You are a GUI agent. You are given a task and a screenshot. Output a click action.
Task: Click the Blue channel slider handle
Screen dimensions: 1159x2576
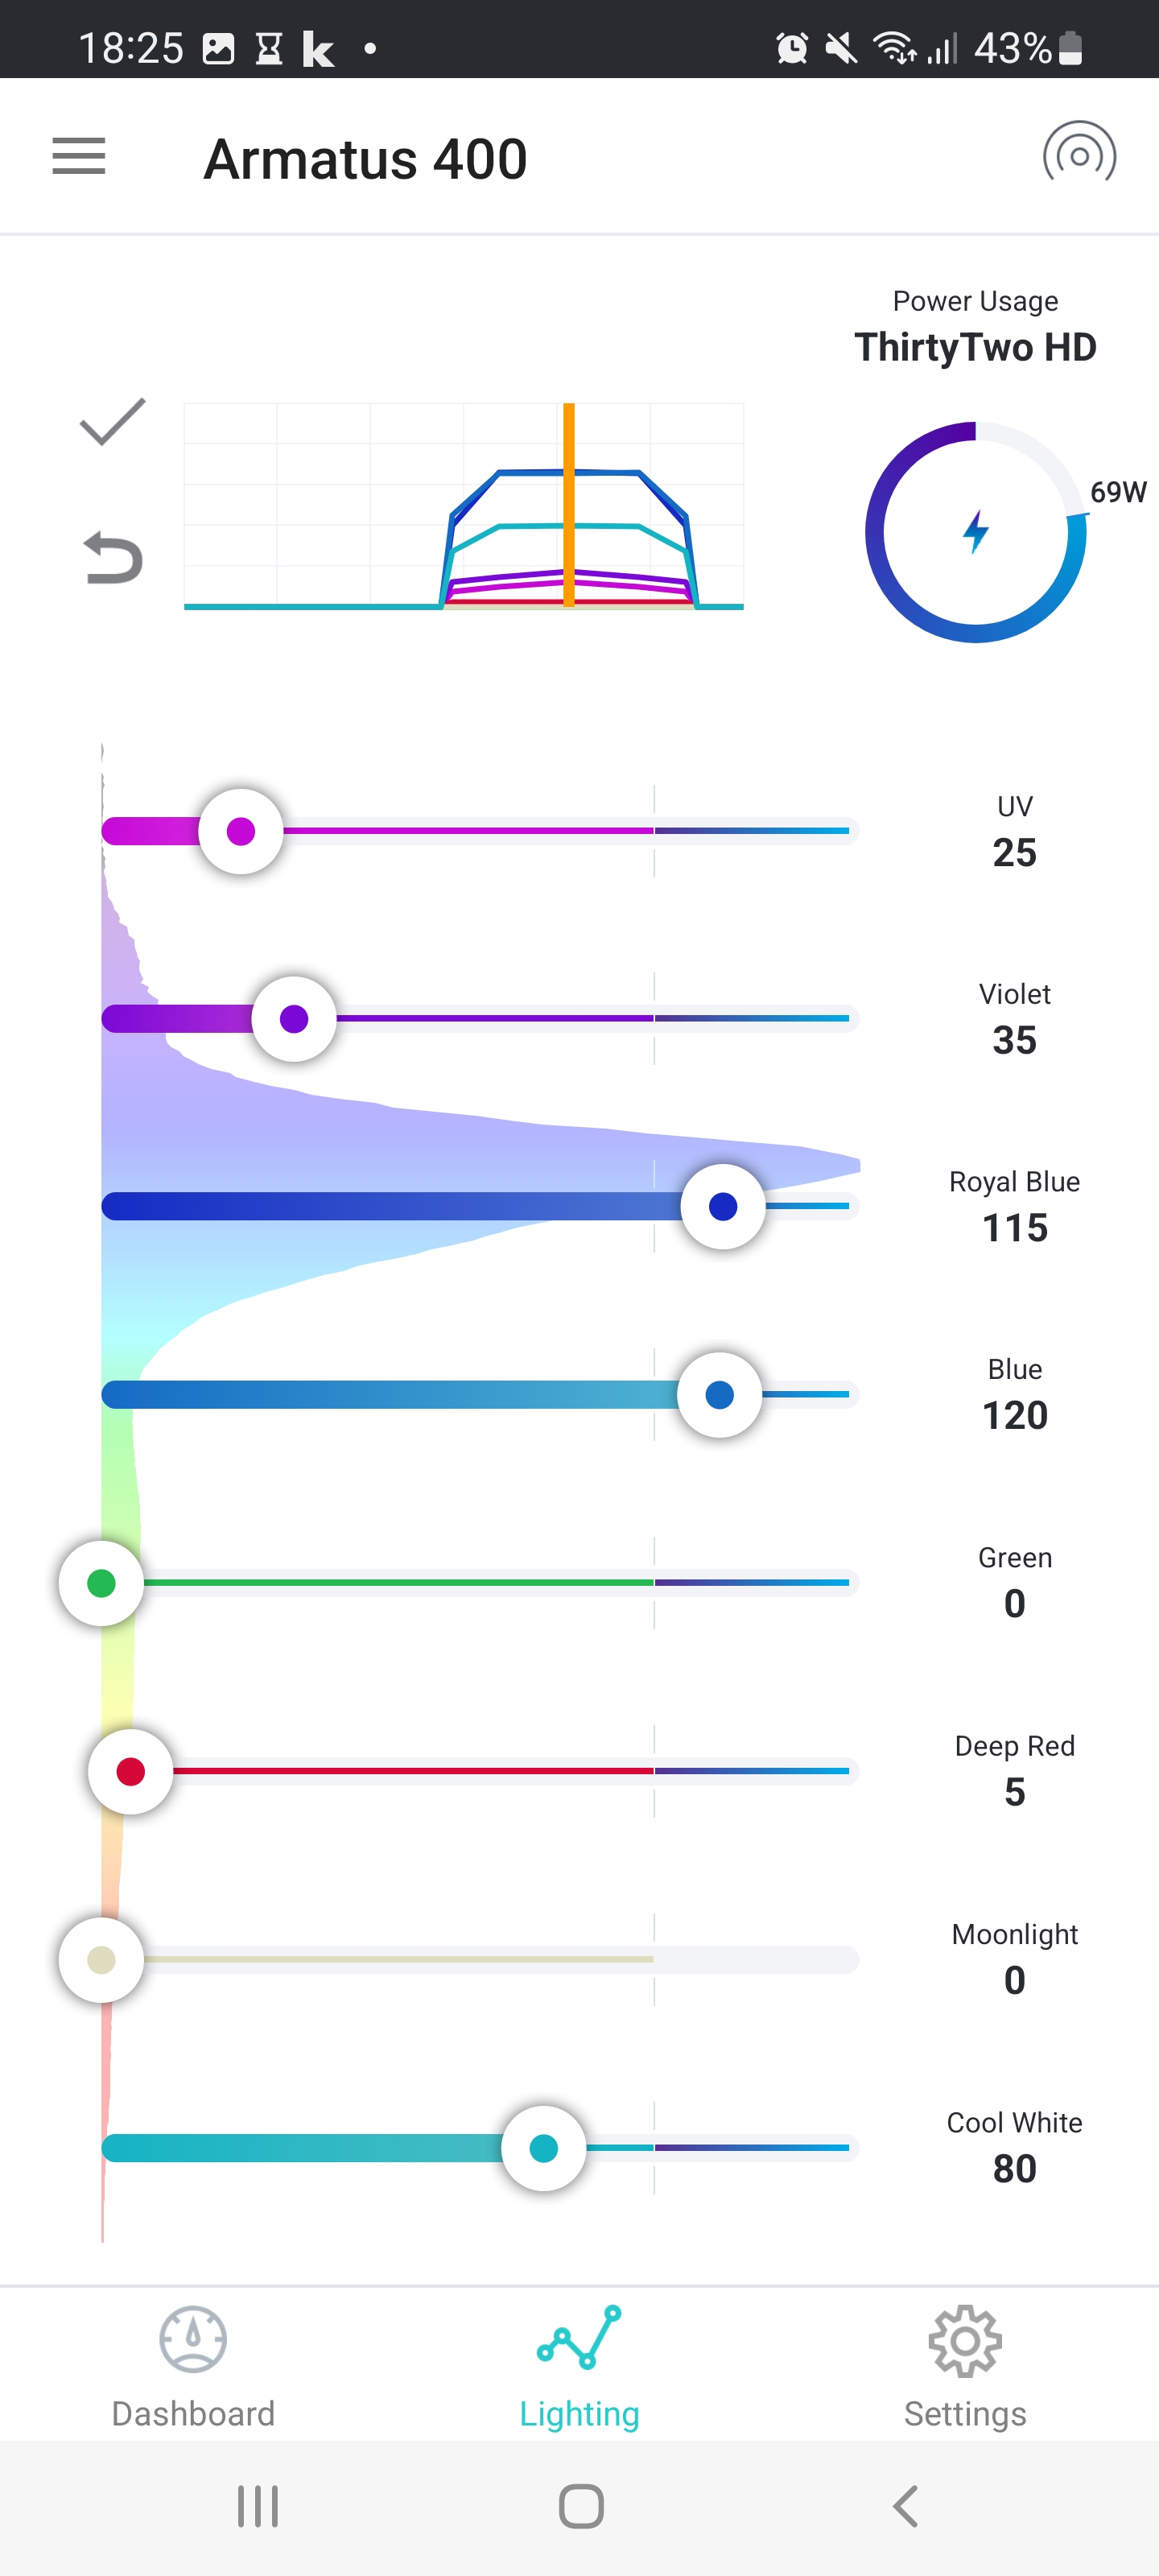pos(719,1395)
